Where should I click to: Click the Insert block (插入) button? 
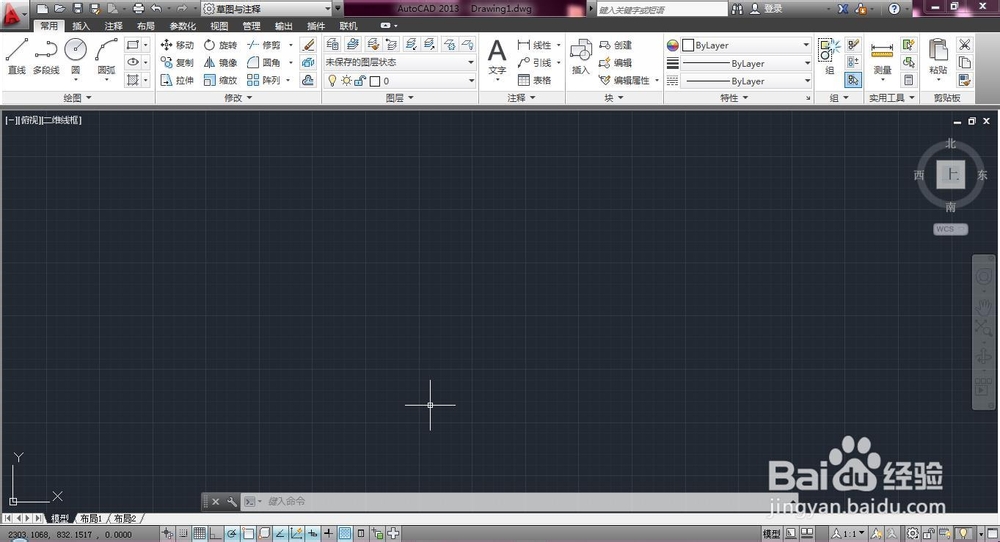(x=580, y=57)
